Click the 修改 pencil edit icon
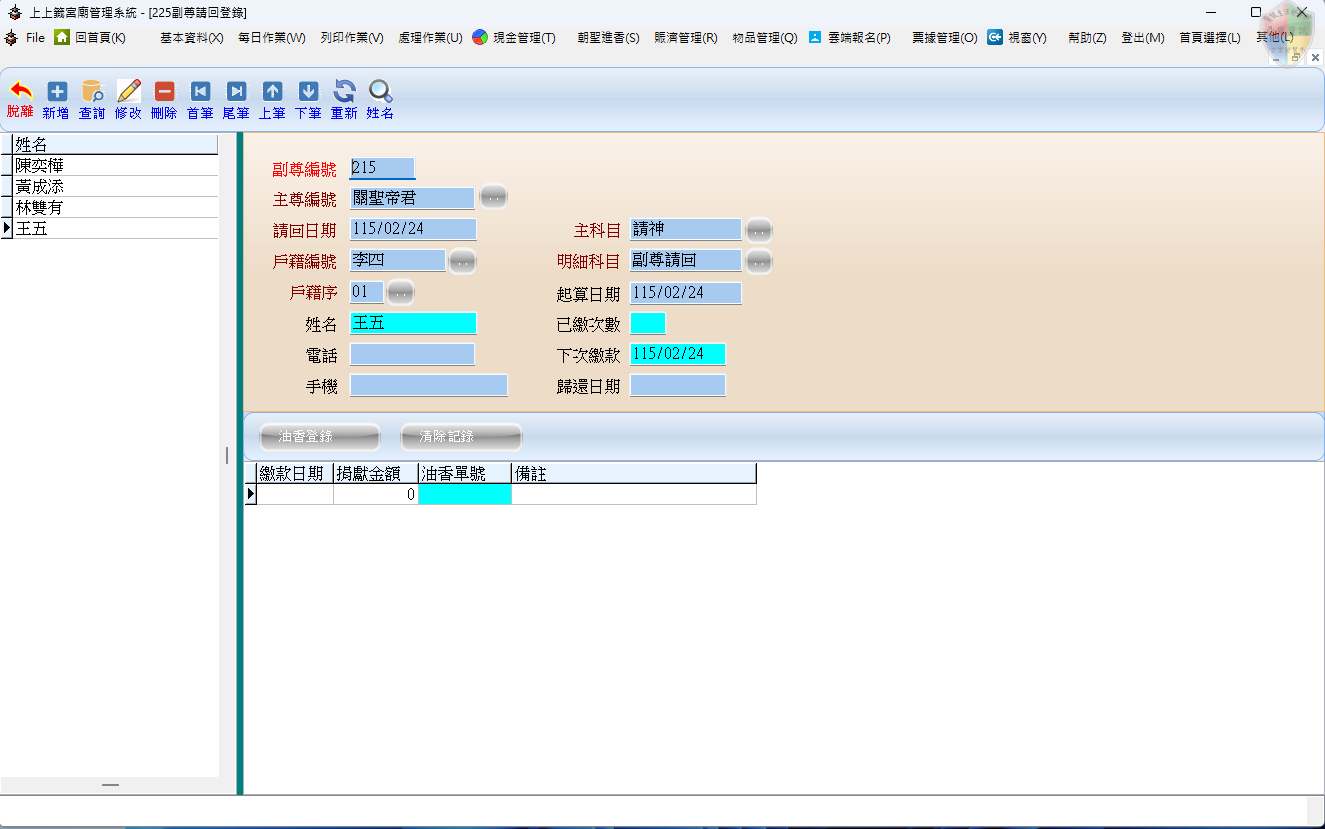 click(x=128, y=92)
